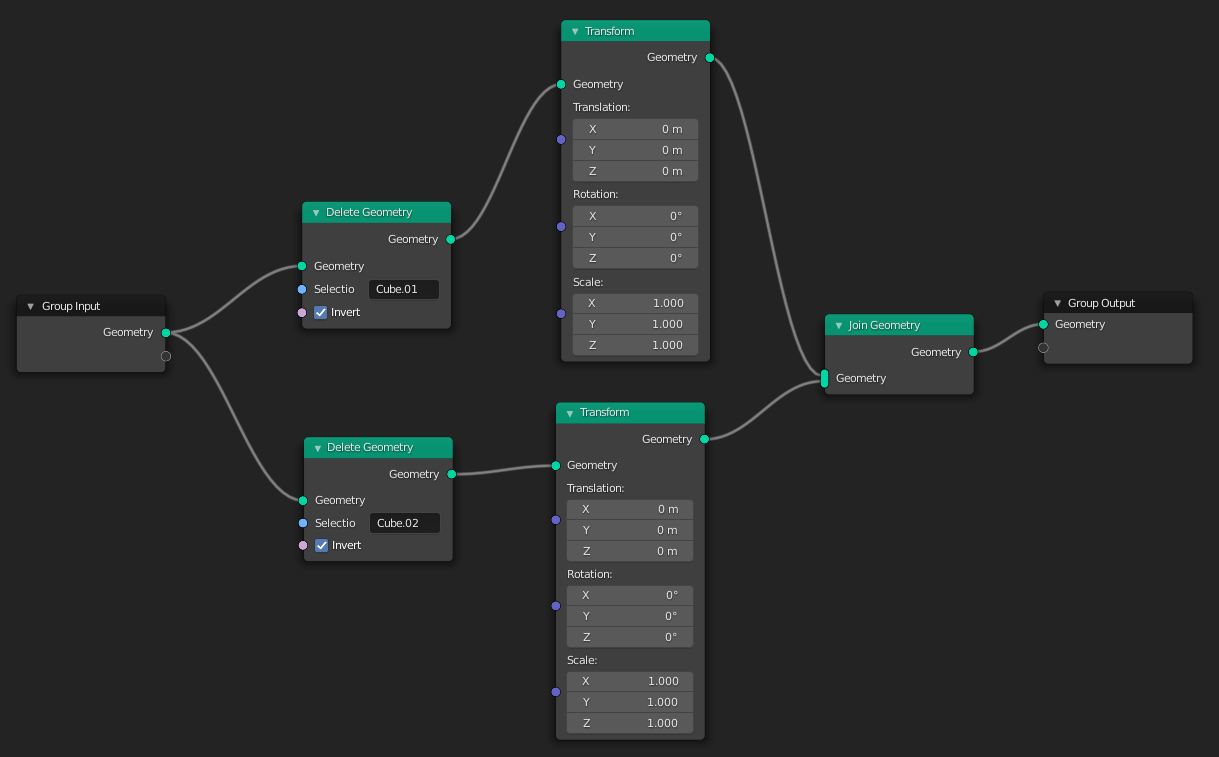Collapse the Group Output node

pyautogui.click(x=1058, y=304)
